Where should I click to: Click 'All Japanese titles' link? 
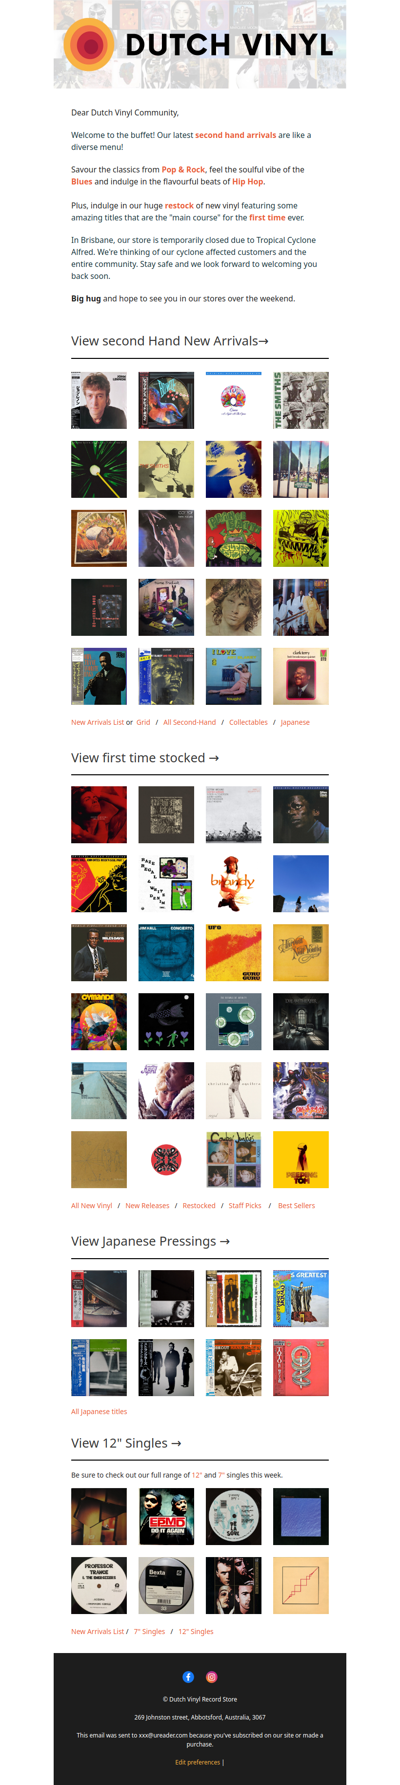99,1412
